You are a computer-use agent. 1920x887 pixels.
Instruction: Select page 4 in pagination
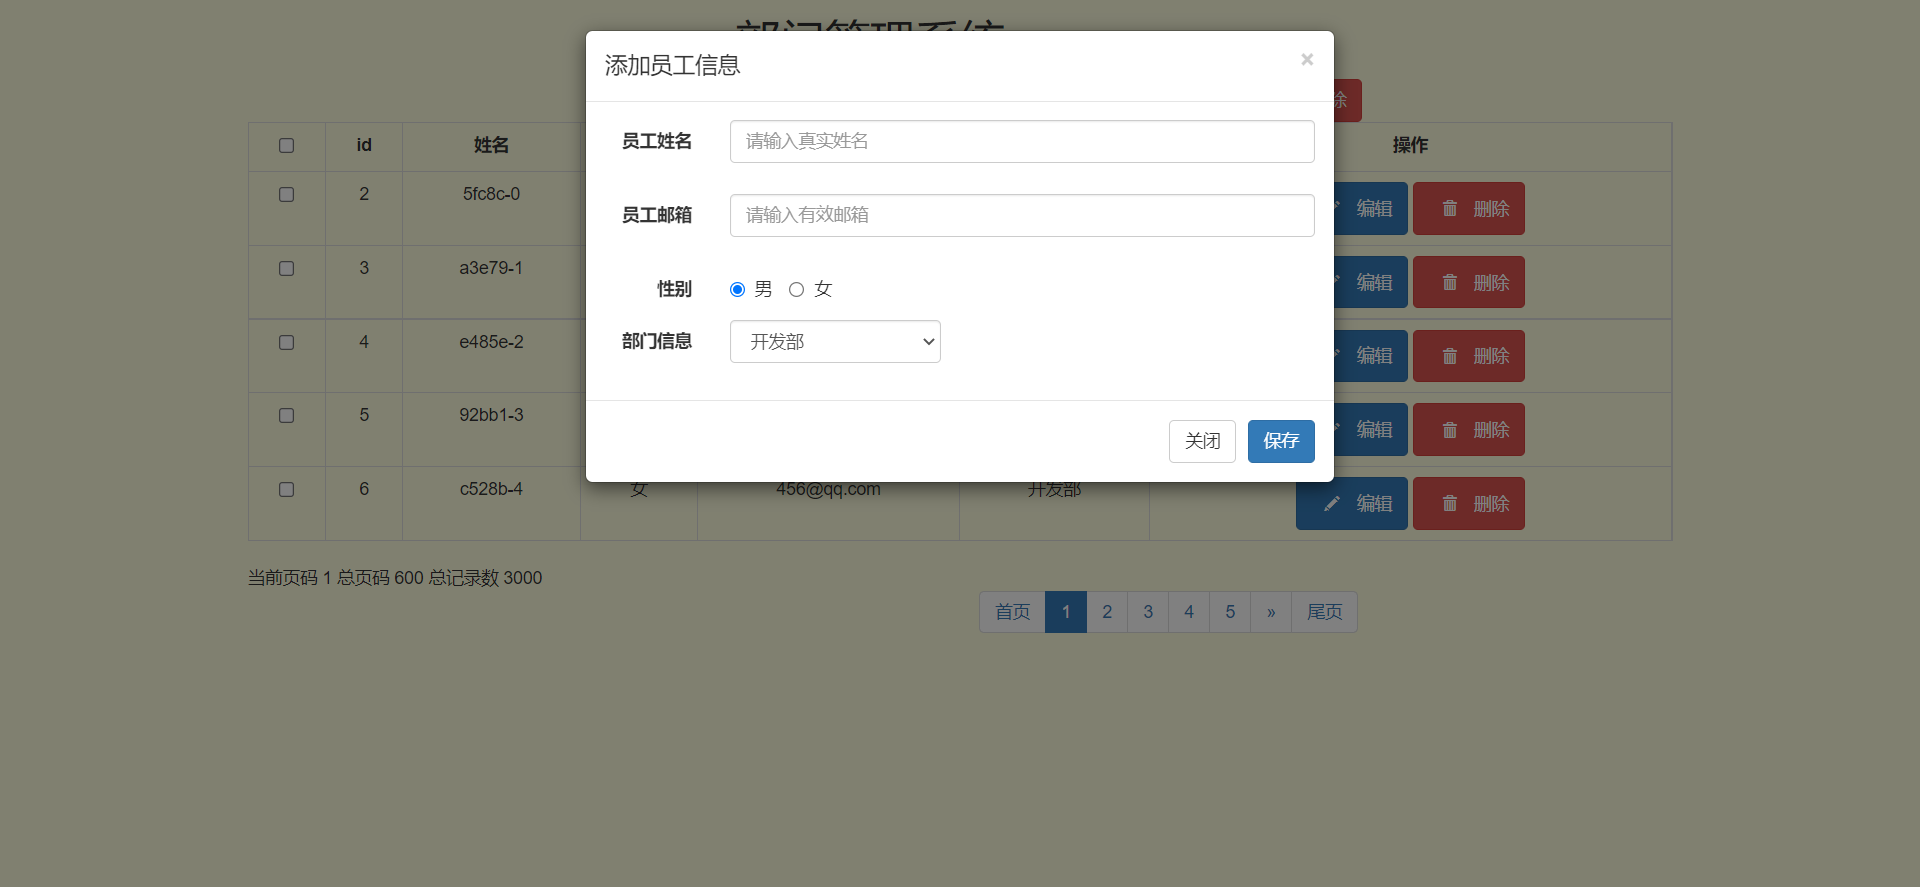click(1189, 612)
